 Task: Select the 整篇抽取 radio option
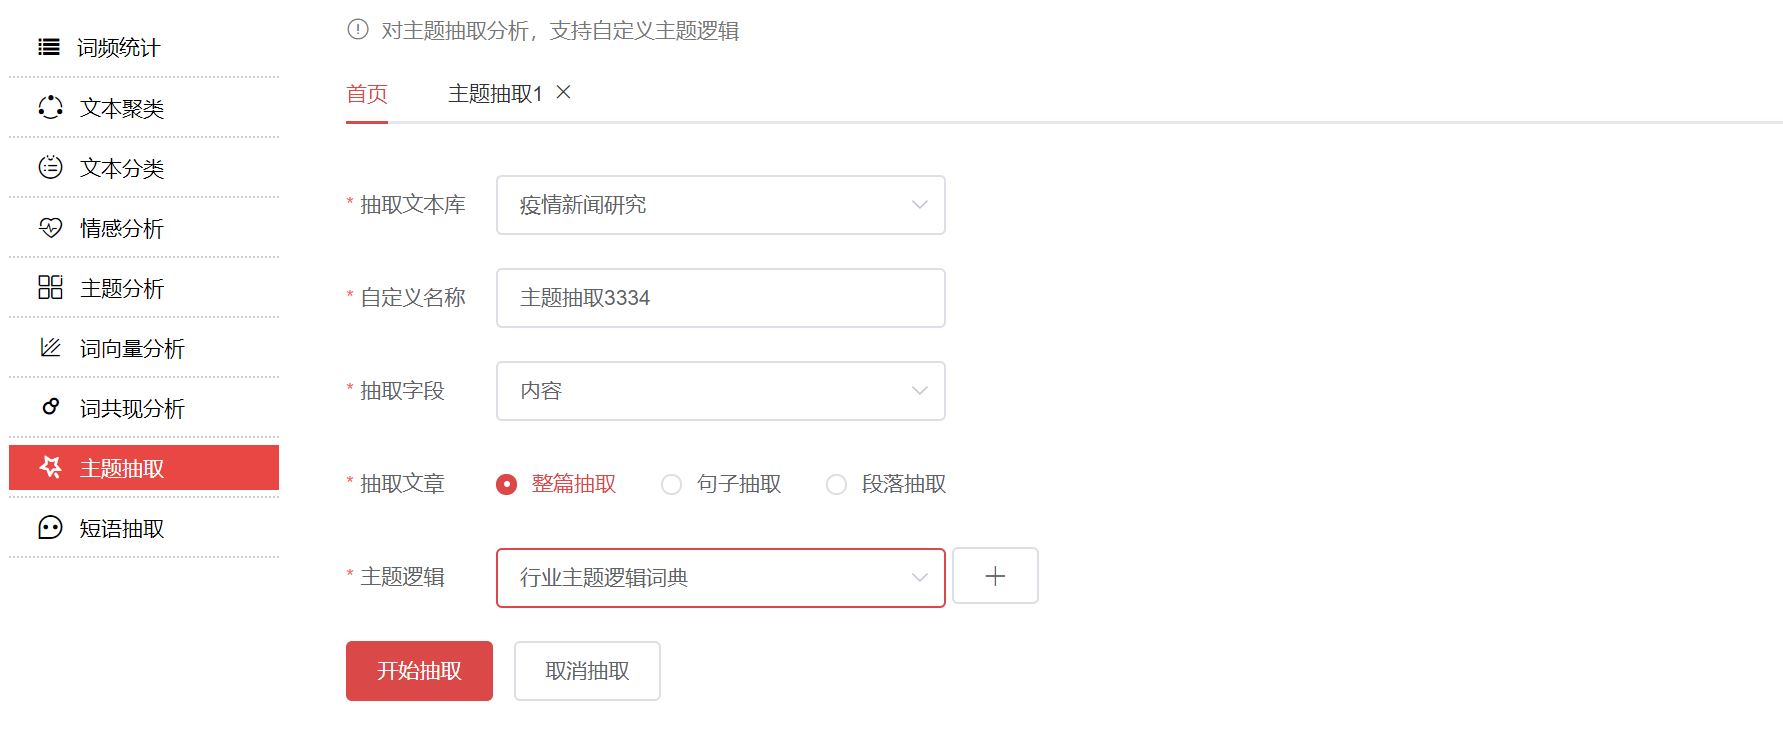point(507,484)
